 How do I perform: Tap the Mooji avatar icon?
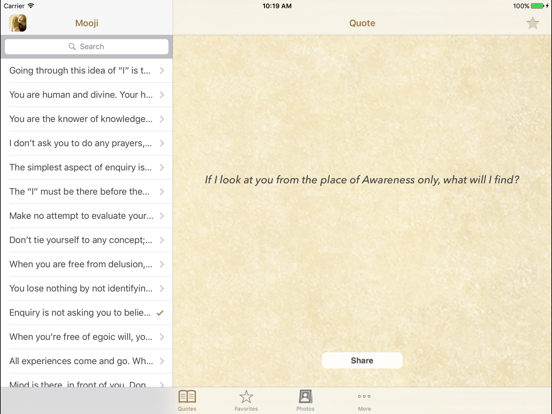point(18,23)
